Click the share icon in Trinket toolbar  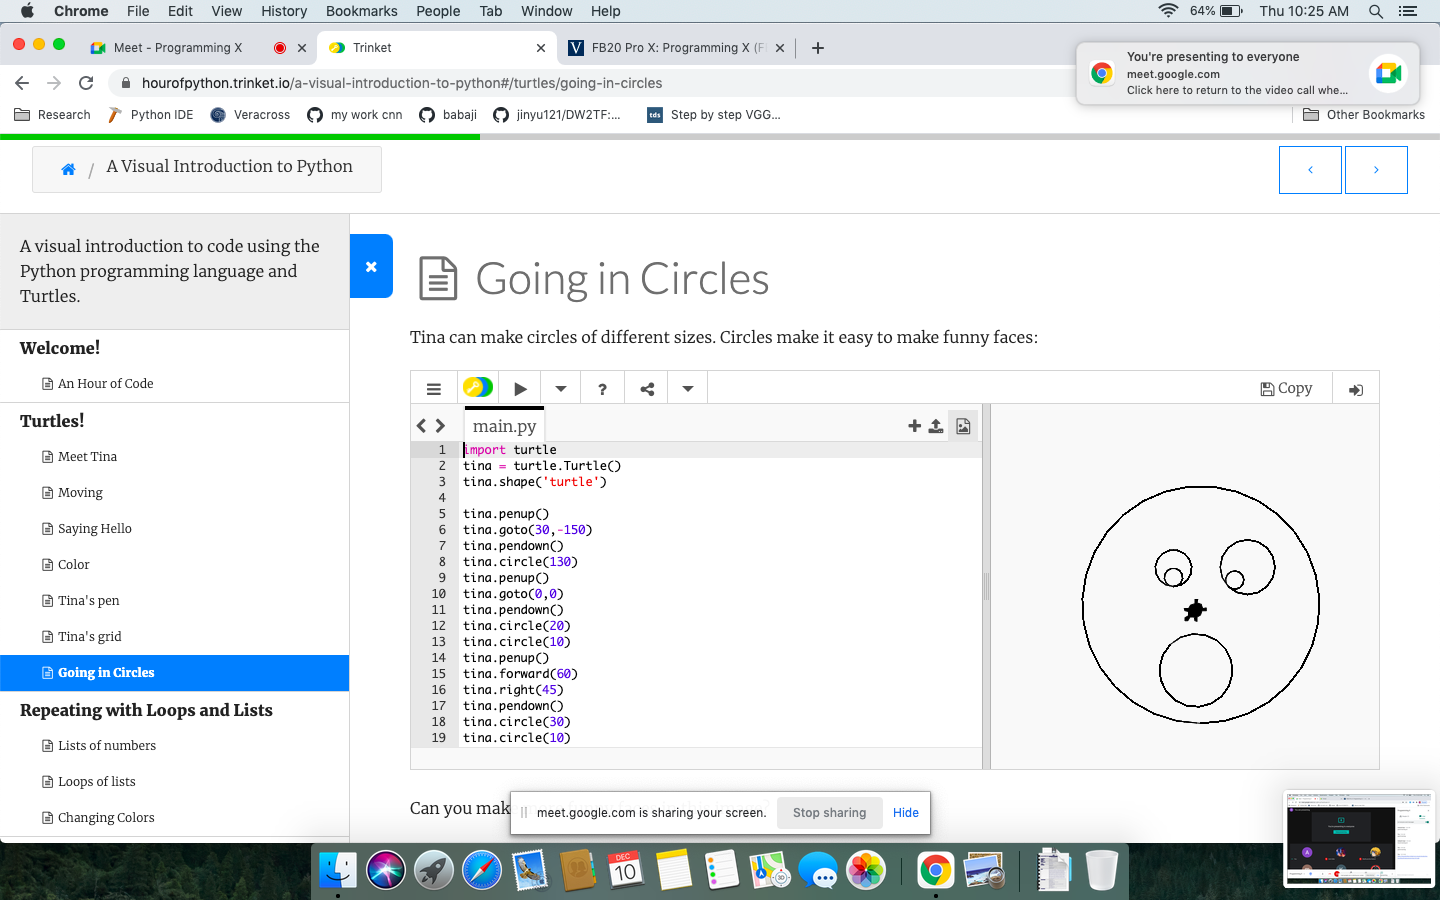tap(647, 389)
